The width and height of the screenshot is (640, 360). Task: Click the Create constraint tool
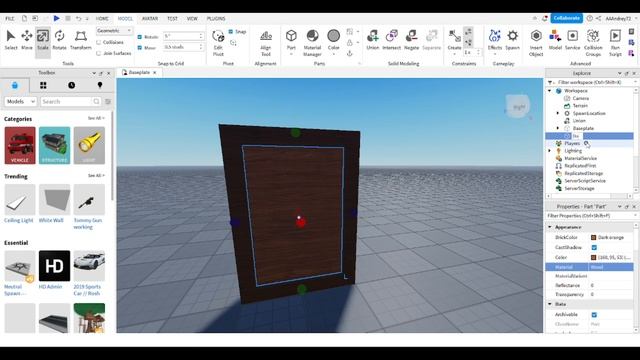coord(454,40)
